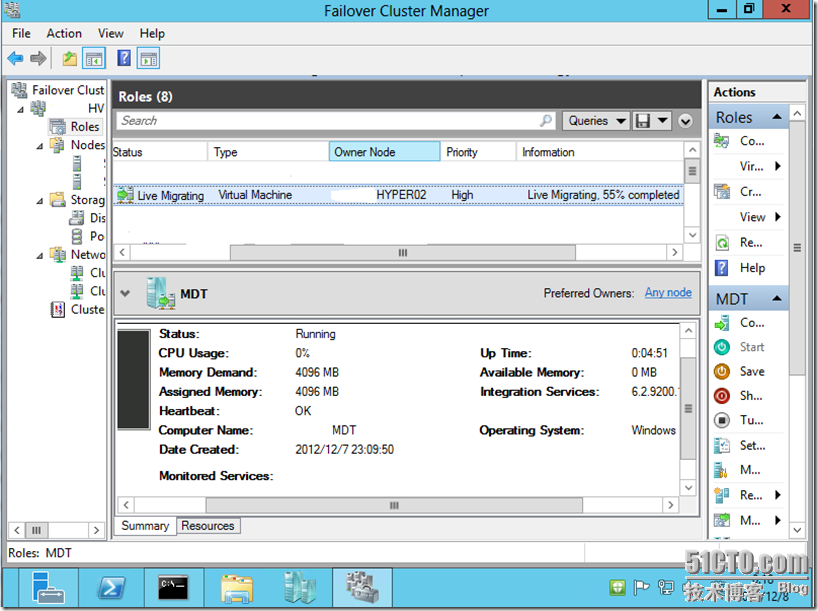This screenshot has width=818, height=611.
Task: Open Server Manager from the taskbar
Action: [x=48, y=588]
